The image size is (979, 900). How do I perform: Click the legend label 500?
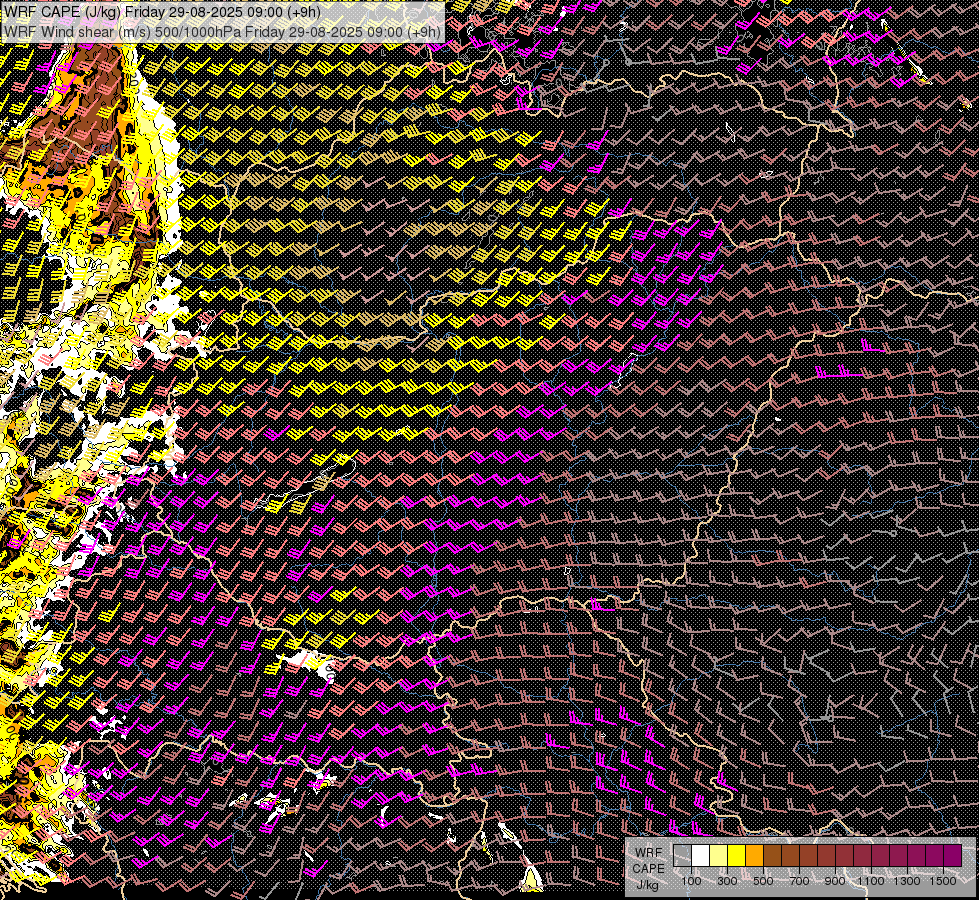pos(763,881)
